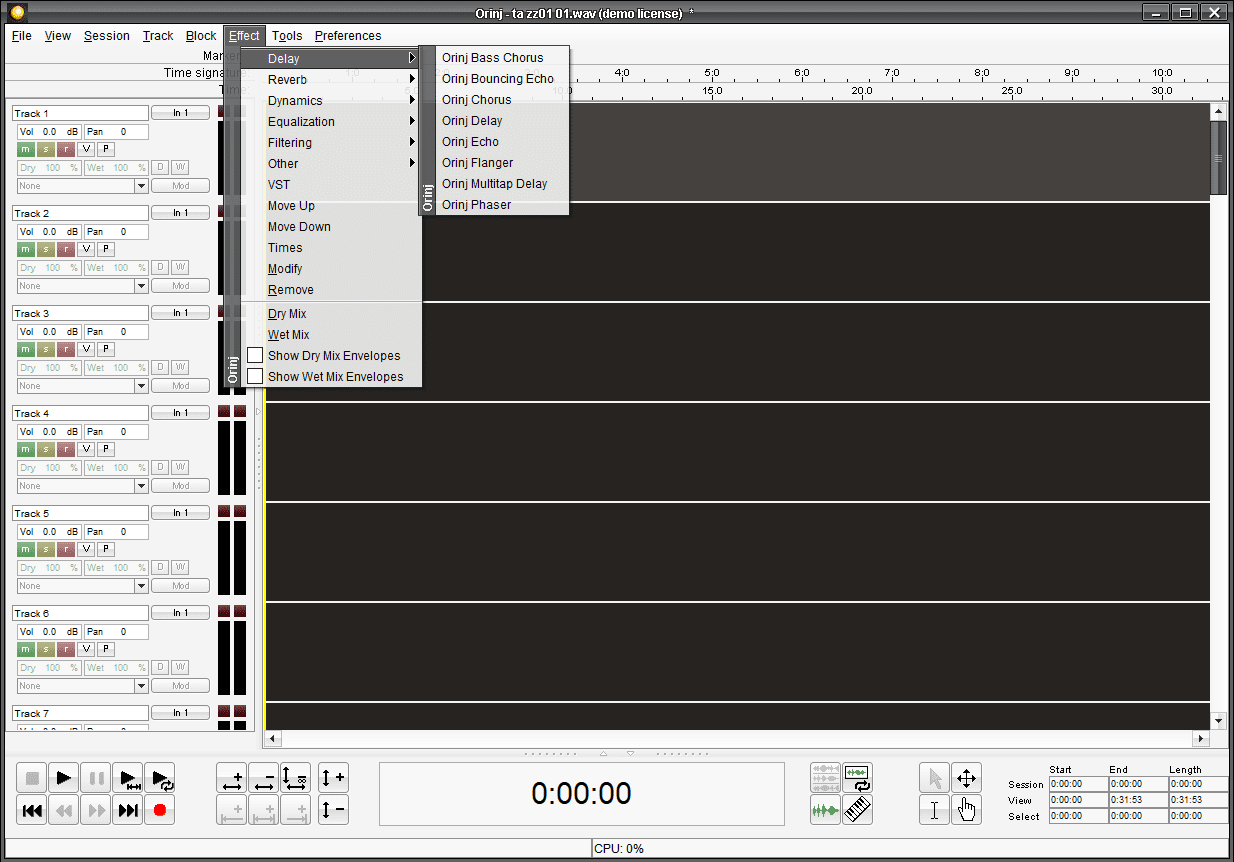This screenshot has width=1234, height=862.
Task: Click the Track 2 Pan field
Action: pos(115,232)
